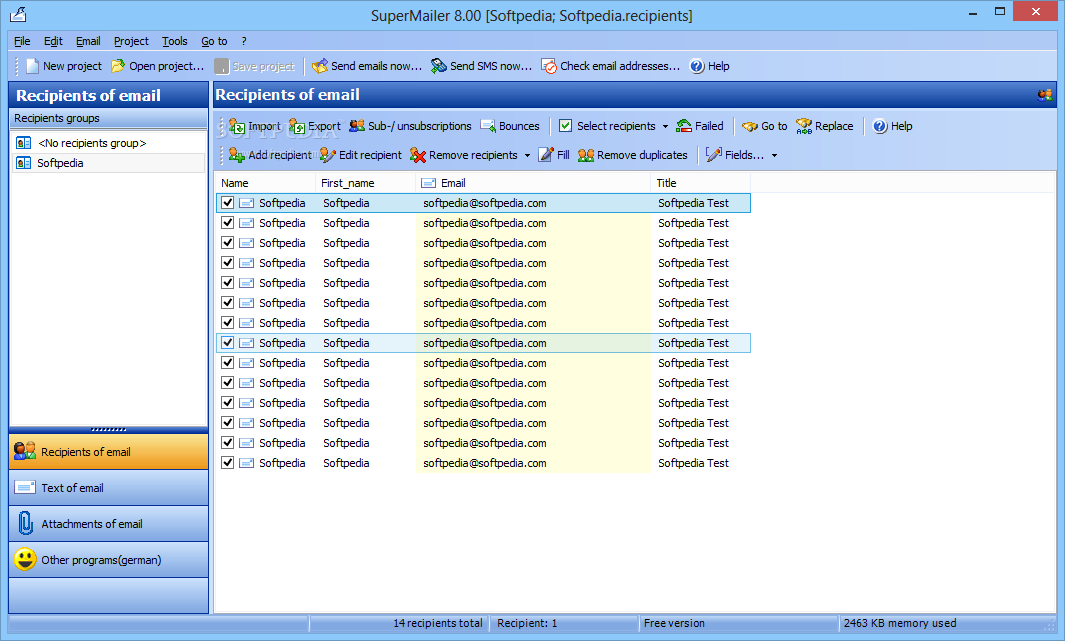Expand the Remove recipients dropdown arrow
Viewport: 1065px width, 641px height.
click(527, 155)
